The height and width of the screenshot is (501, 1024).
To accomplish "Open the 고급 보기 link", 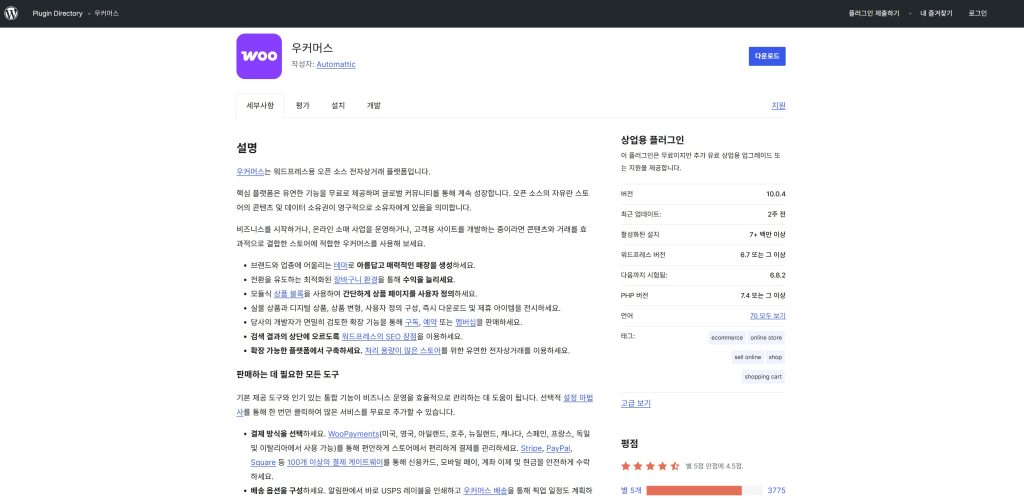I will (x=635, y=403).
